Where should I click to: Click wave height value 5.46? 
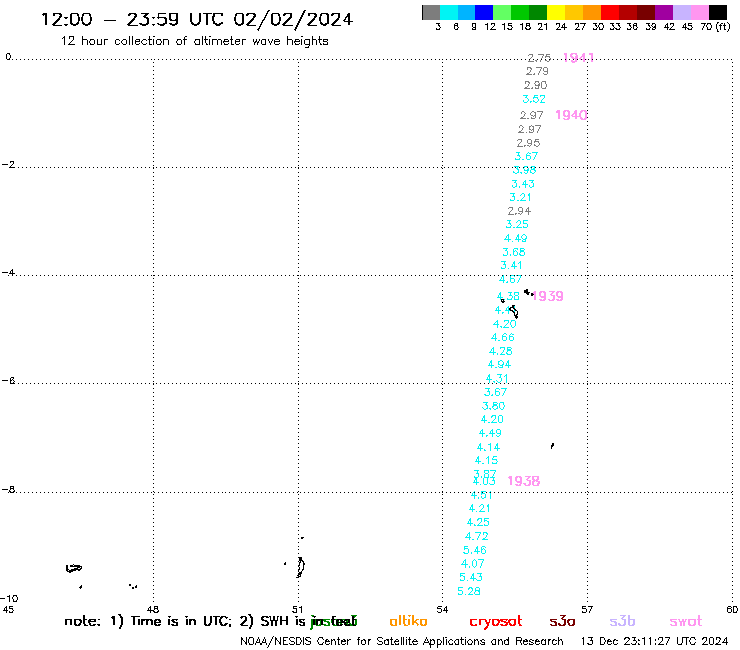[x=475, y=550]
